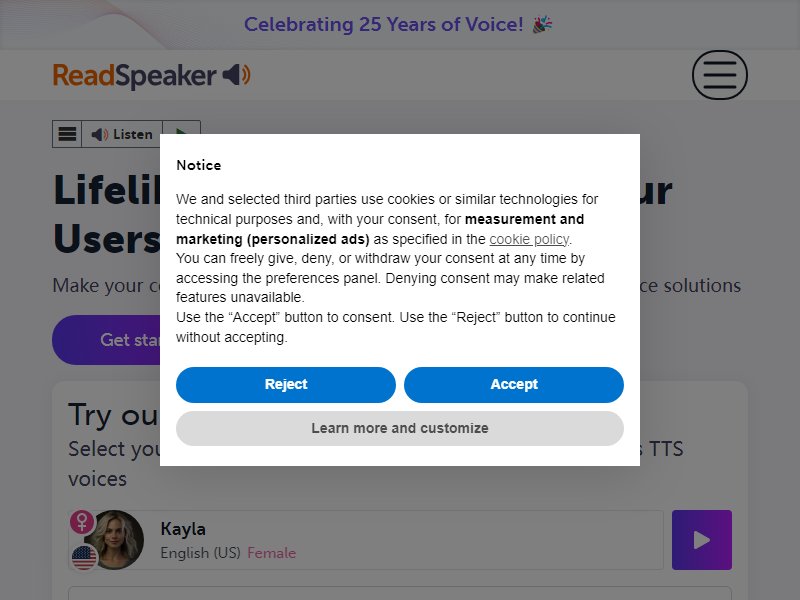
Task: Click the ReadSpeaker logo
Action: (x=152, y=76)
